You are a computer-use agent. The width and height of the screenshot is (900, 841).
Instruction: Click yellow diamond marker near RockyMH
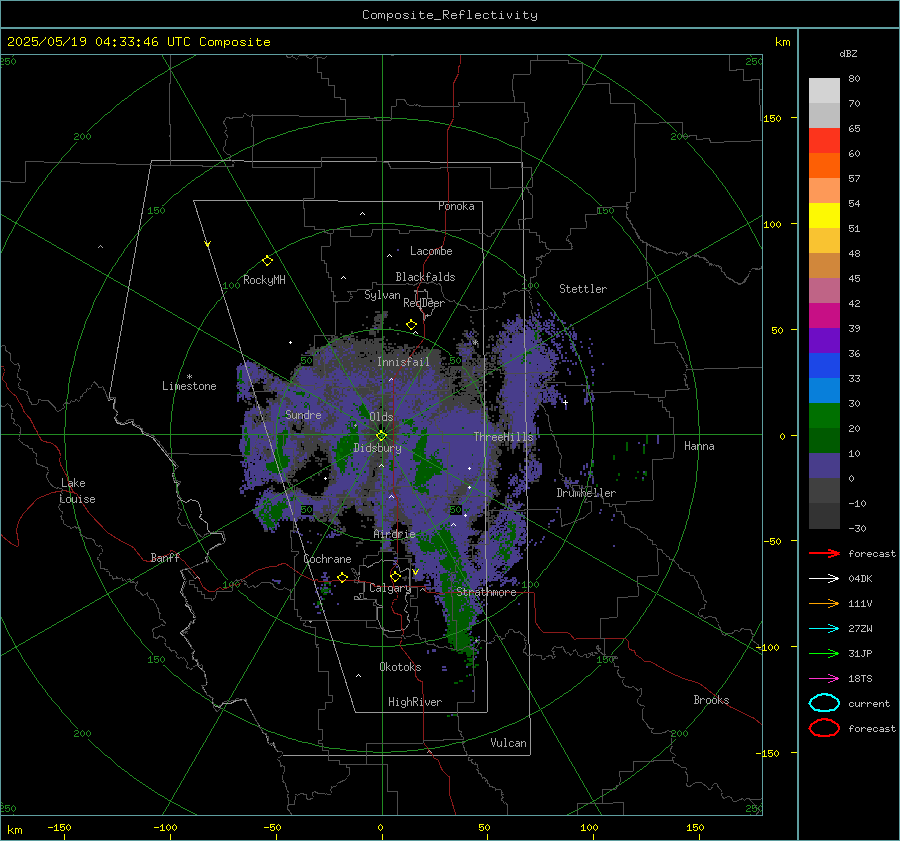coord(267,261)
